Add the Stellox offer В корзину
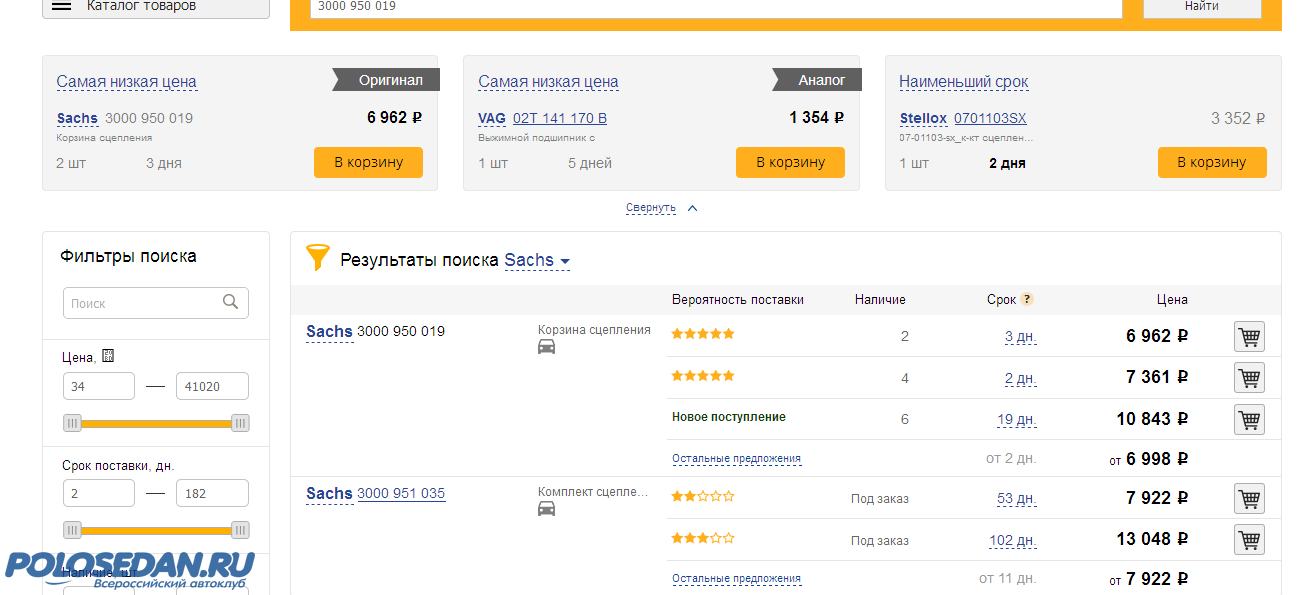The image size is (1308, 595). [1212, 162]
